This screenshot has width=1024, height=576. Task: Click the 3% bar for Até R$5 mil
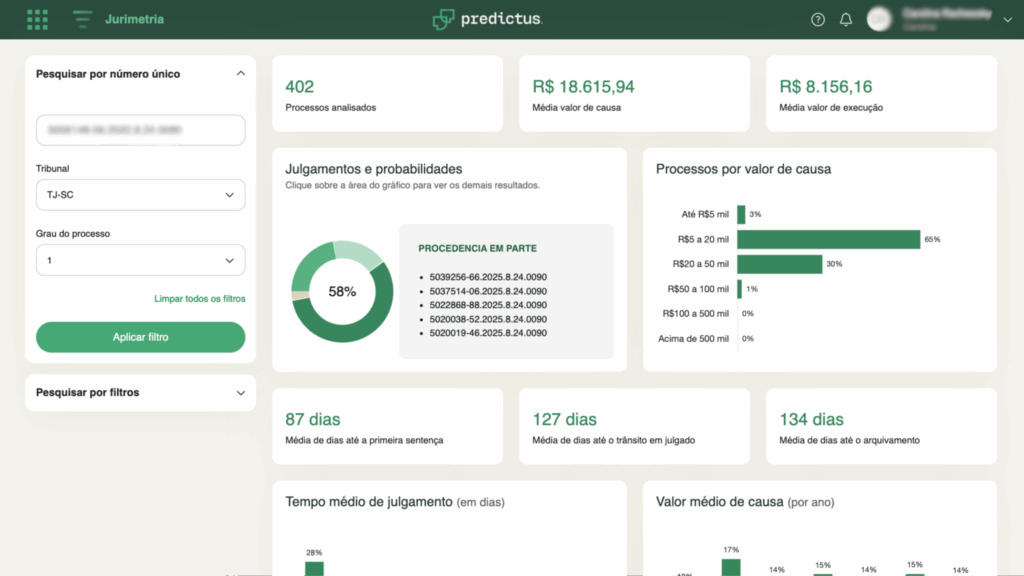point(741,214)
